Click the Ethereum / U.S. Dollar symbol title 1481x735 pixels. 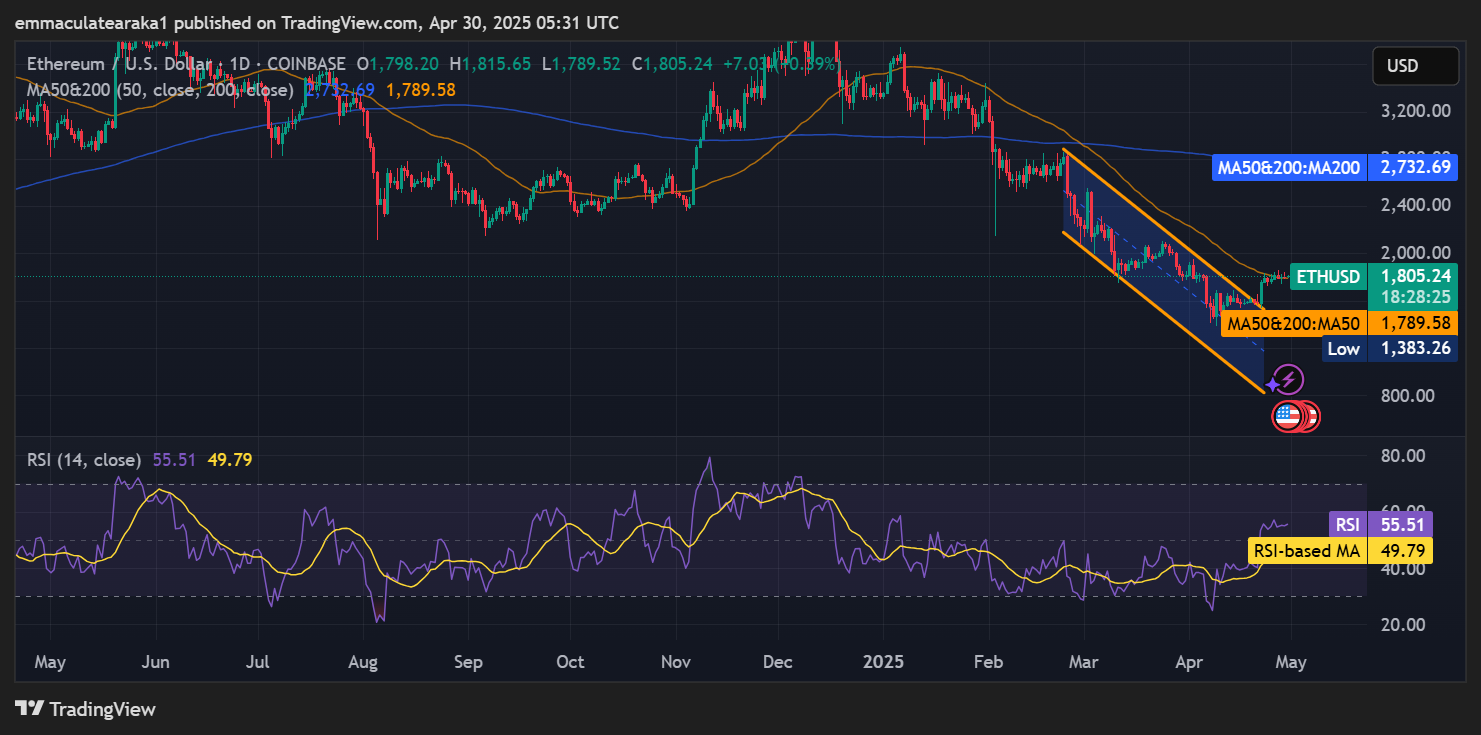[115, 64]
